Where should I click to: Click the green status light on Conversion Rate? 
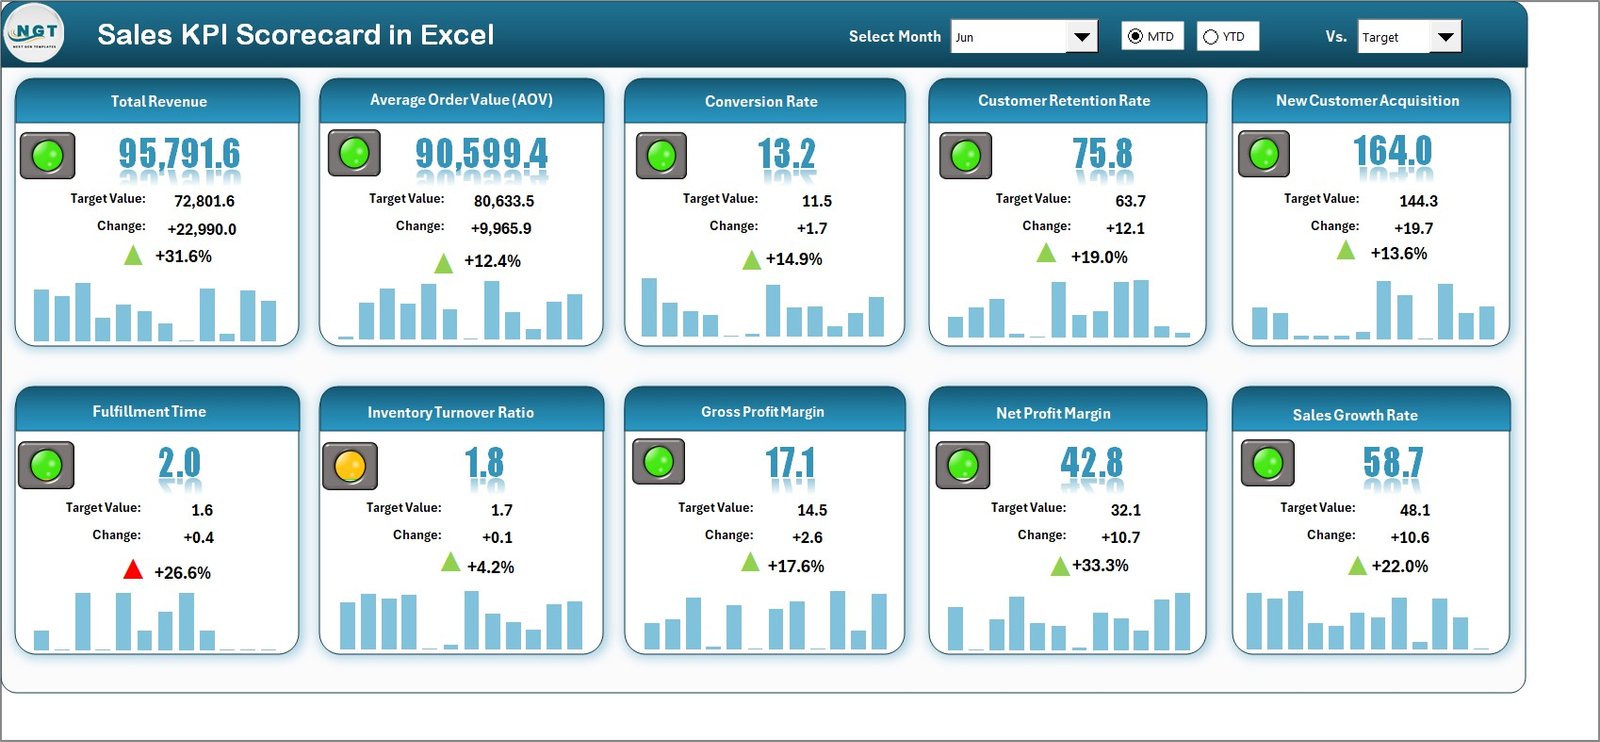(661, 156)
